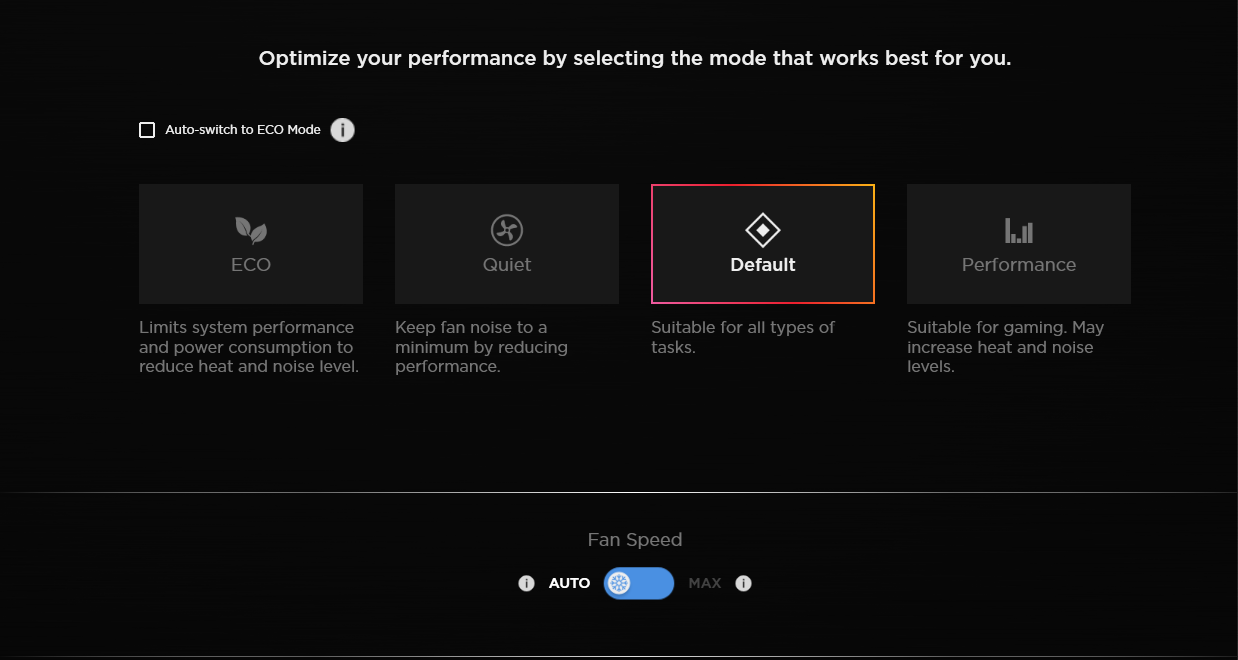Click the Default mode diamond icon
This screenshot has width=1238, height=660.
pyautogui.click(x=763, y=231)
